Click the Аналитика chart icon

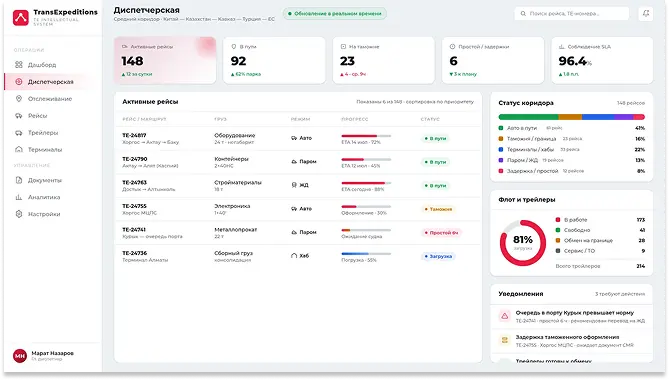pos(19,197)
